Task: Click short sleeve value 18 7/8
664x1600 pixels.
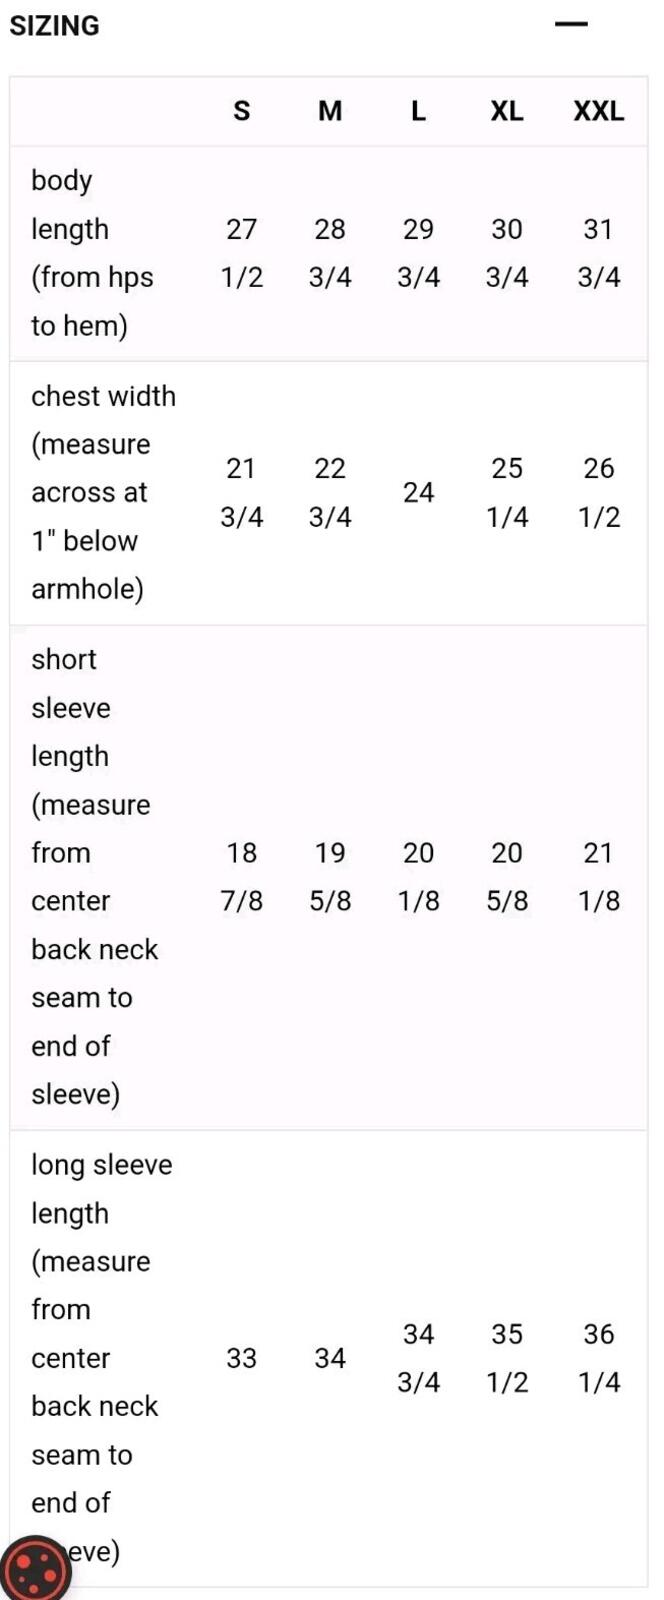Action: point(242,877)
